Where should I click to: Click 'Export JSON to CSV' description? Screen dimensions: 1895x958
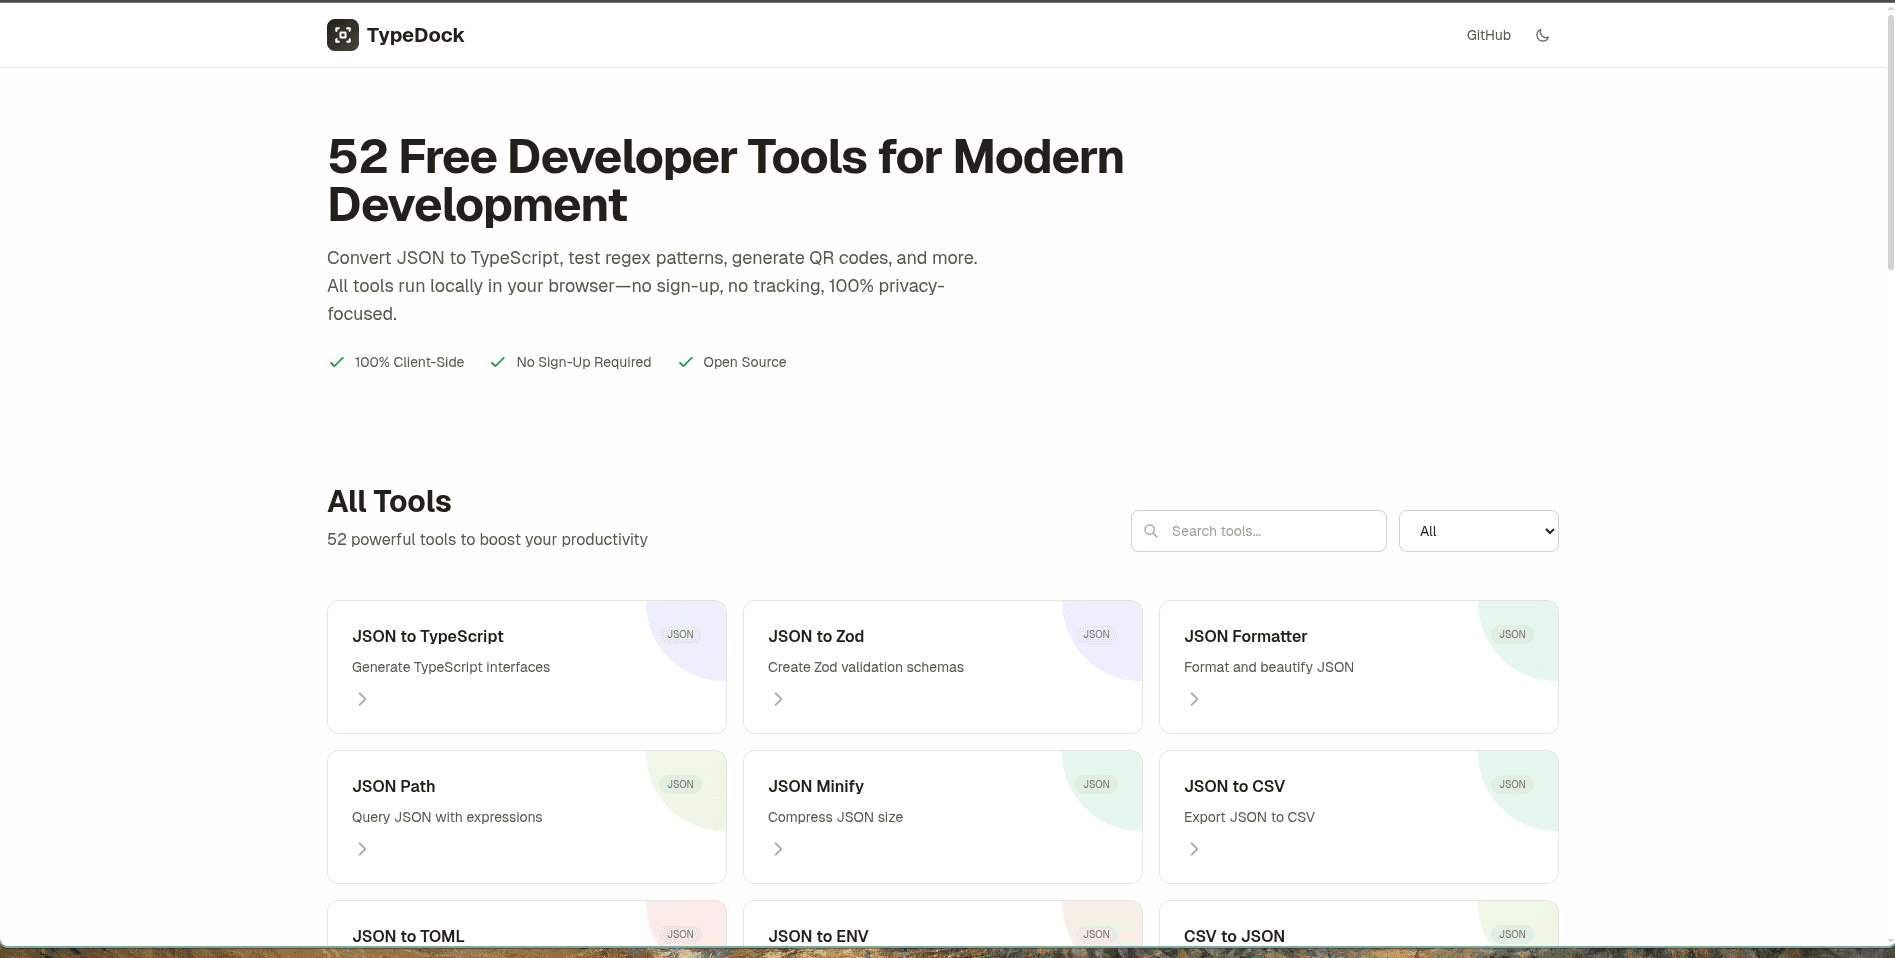point(1249,817)
